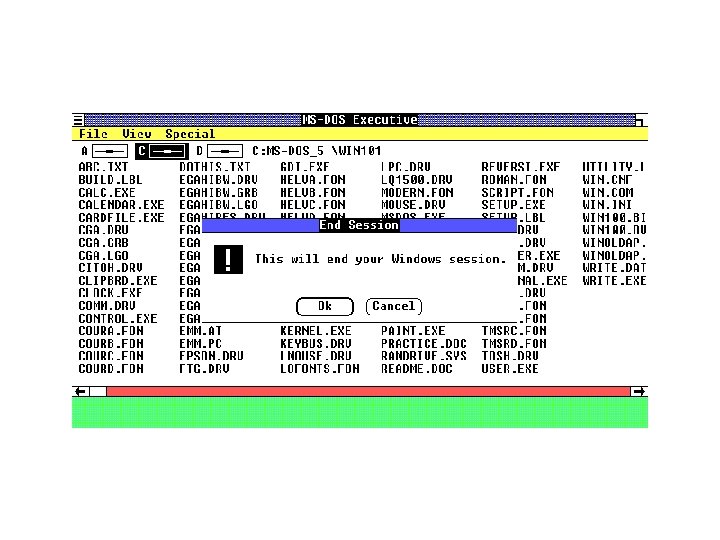Click the zoom box at title bar right
Screen dimensions: 720x540
tap(641, 120)
